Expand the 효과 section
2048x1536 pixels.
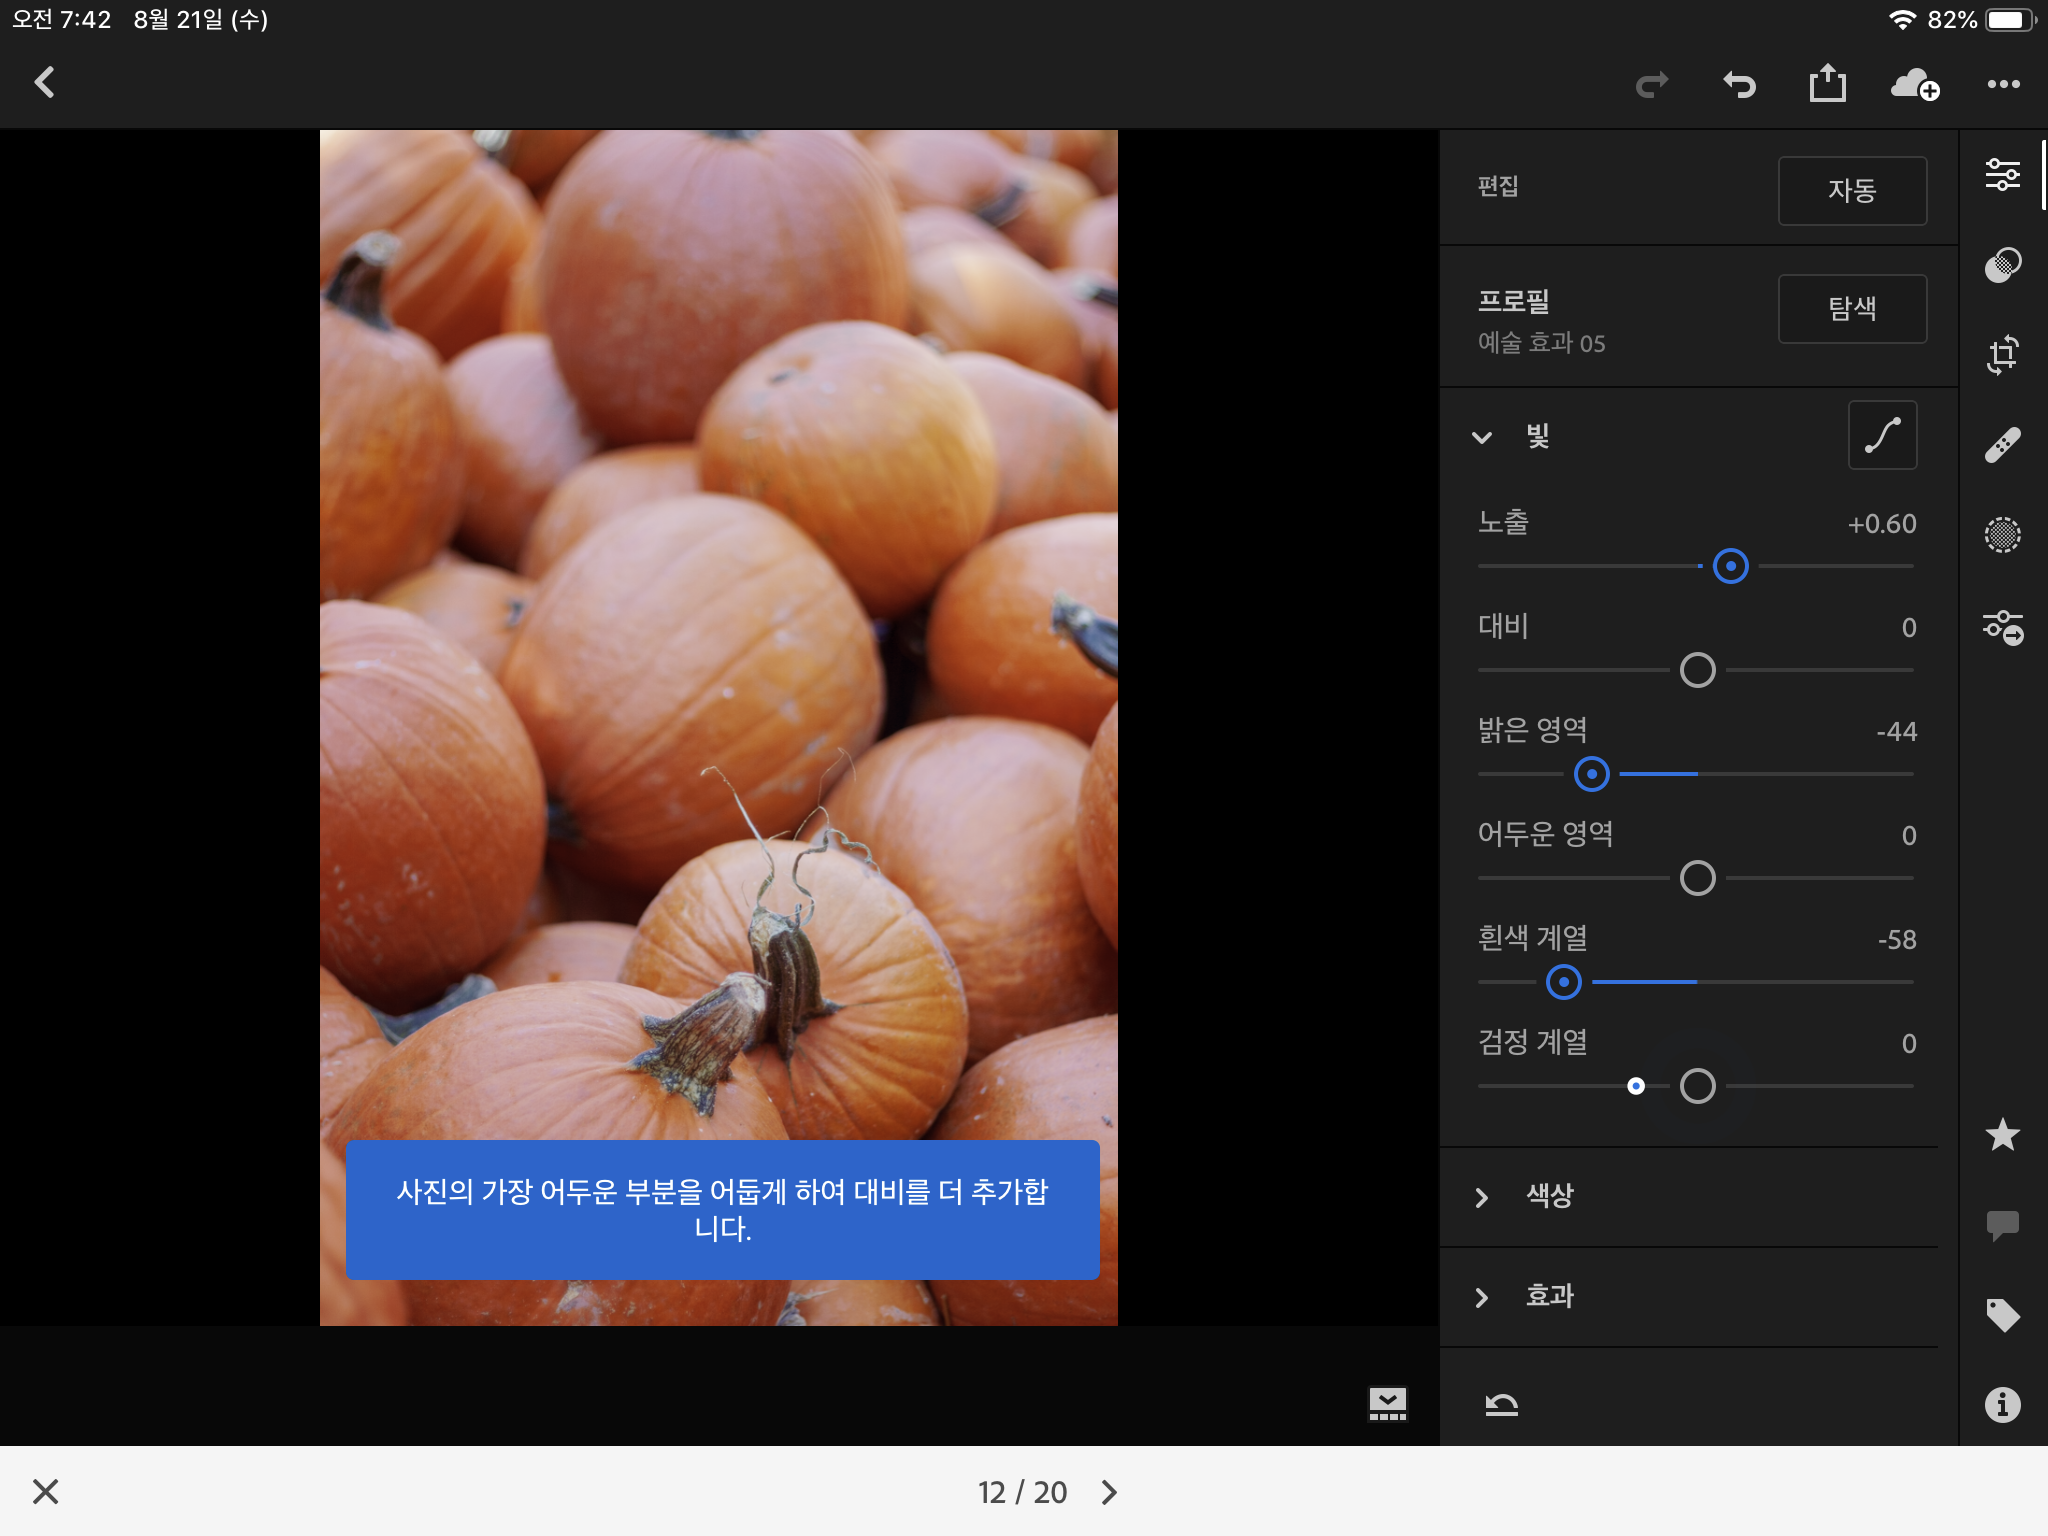tap(1548, 1297)
